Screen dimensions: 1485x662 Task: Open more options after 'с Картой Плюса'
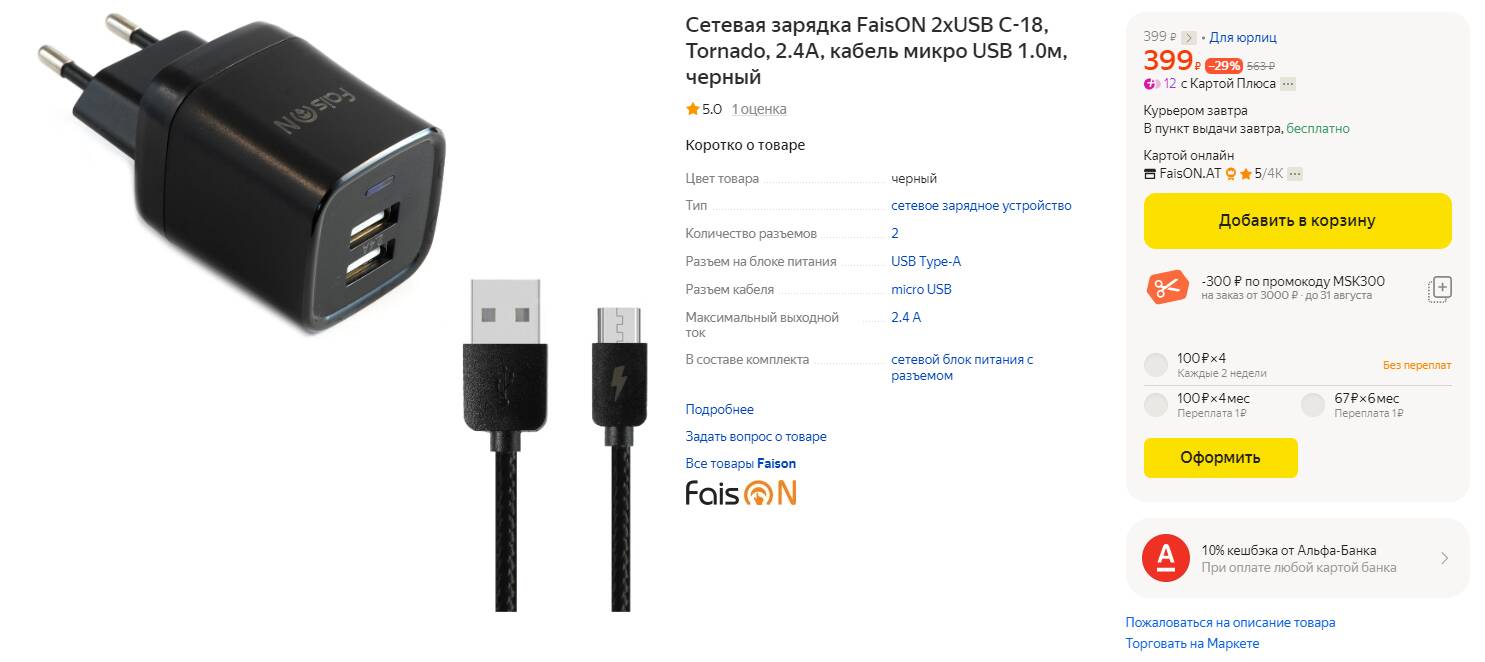coord(1288,84)
